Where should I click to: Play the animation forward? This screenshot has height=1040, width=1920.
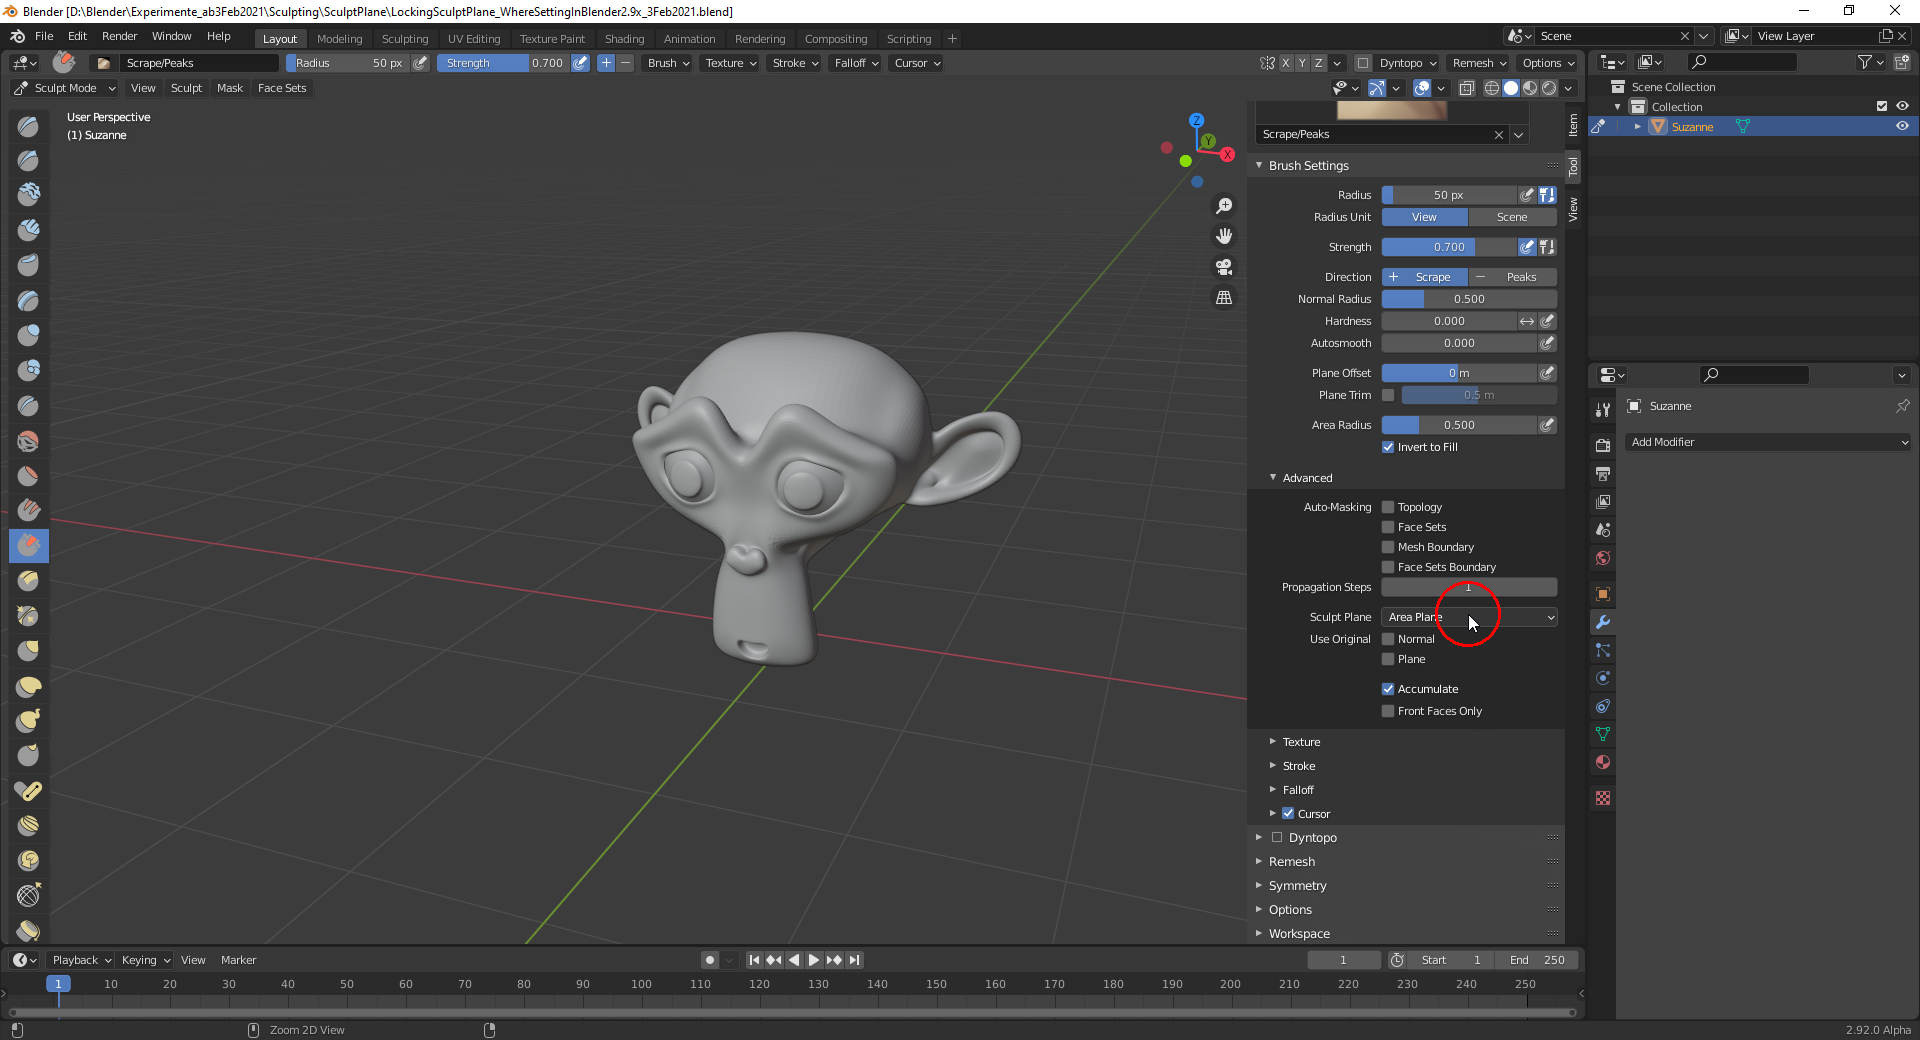pos(814,960)
